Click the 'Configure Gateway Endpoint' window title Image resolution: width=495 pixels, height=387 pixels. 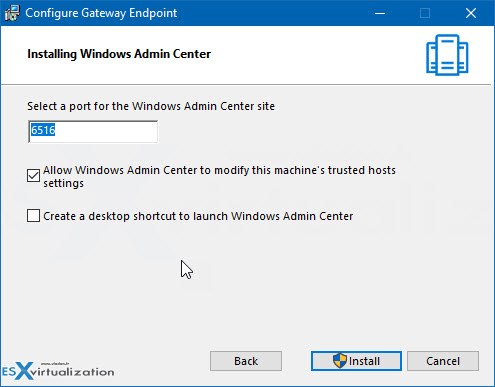point(101,13)
